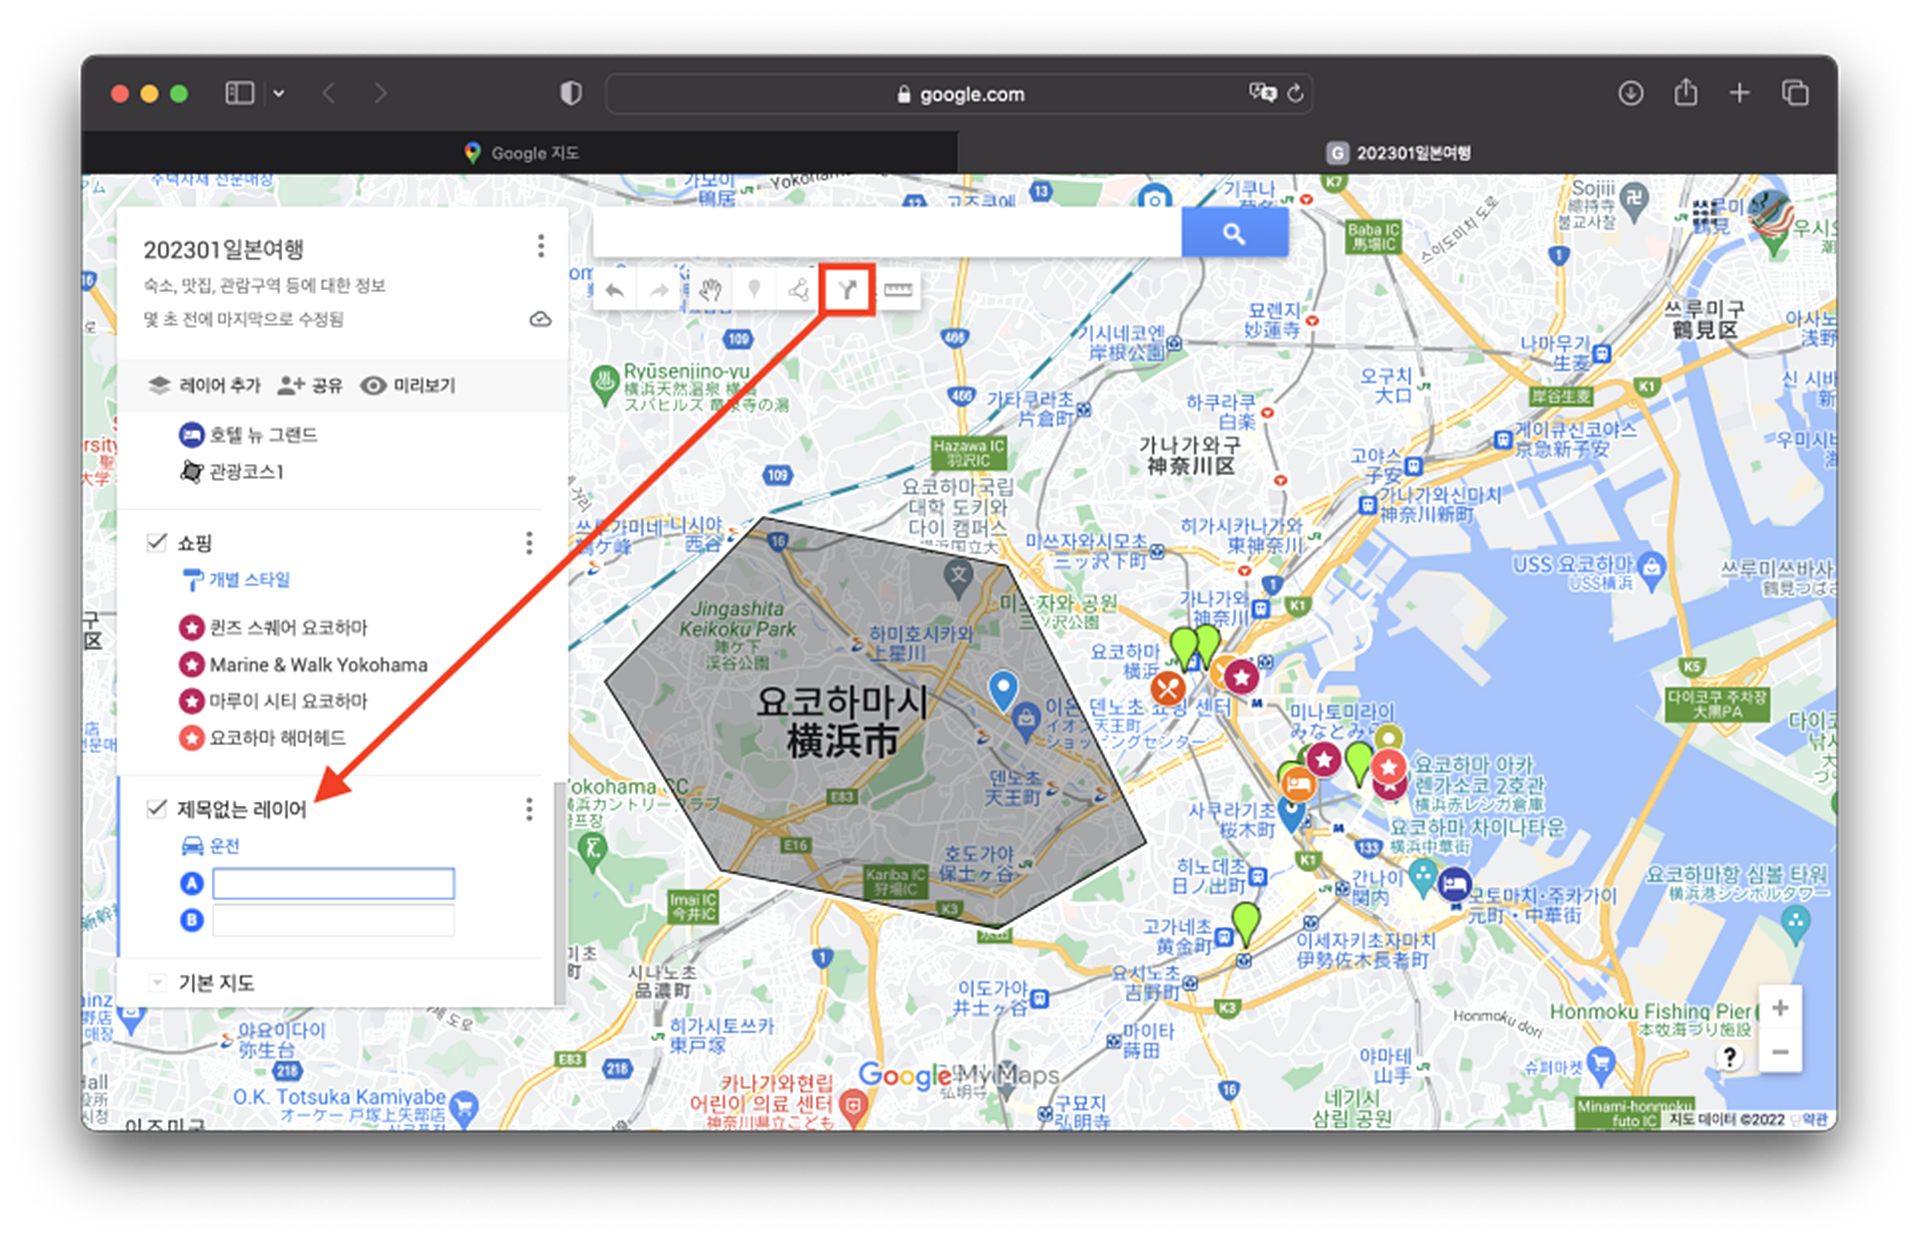
Task: Click the destination A input field
Action: (333, 884)
